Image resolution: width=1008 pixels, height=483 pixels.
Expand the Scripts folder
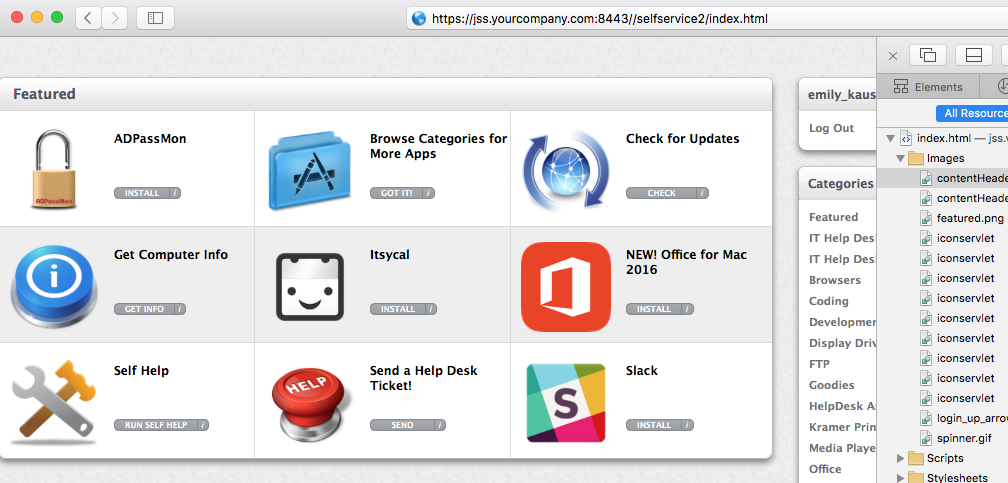pyautogui.click(x=901, y=459)
